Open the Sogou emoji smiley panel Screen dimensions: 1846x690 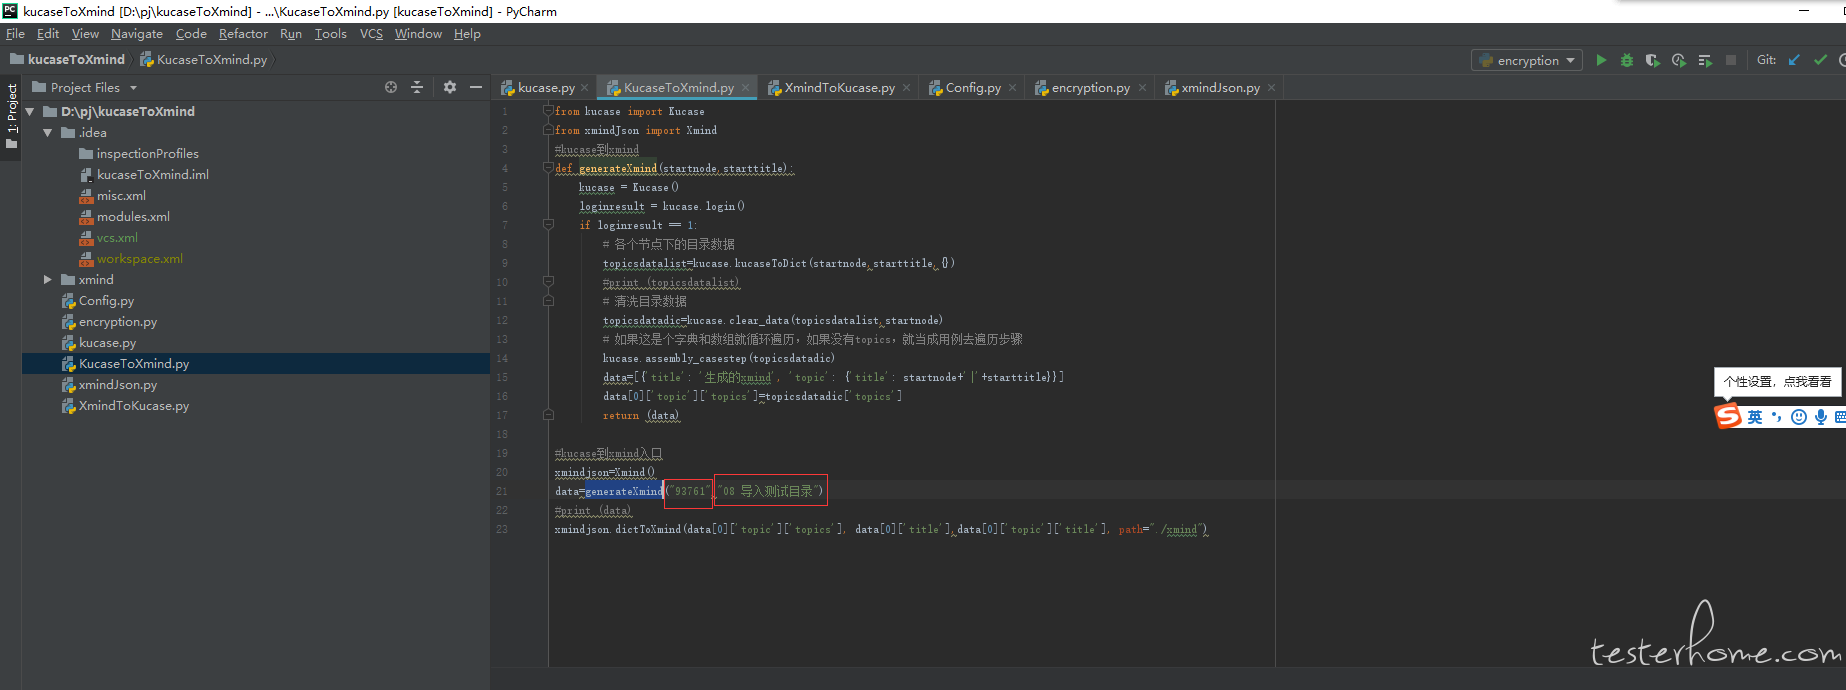click(1799, 417)
